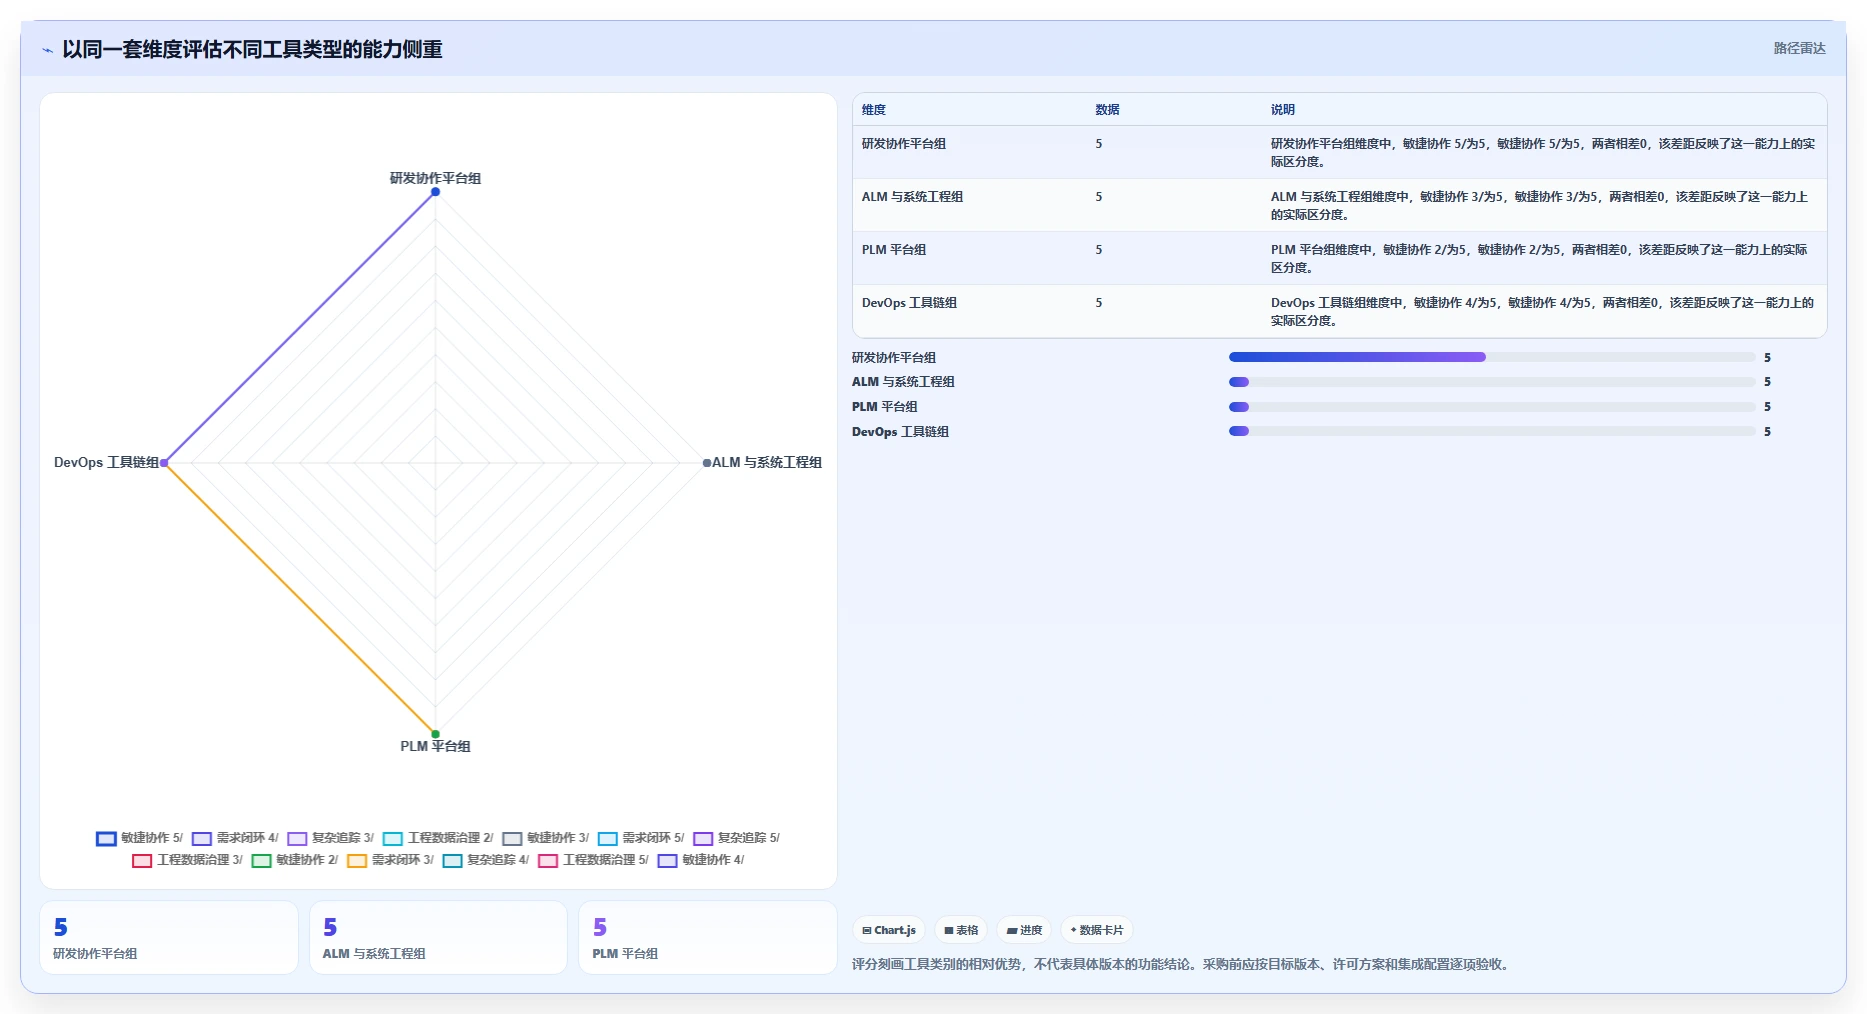The image size is (1867, 1014).
Task: Click the description starting 研发协作平台组维度中
Action: pos(1543,153)
